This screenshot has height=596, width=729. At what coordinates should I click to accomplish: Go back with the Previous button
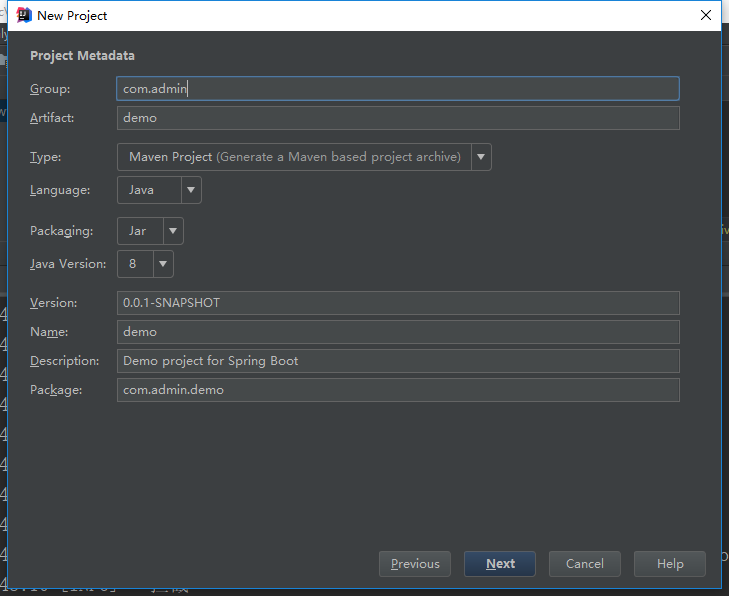pos(415,564)
